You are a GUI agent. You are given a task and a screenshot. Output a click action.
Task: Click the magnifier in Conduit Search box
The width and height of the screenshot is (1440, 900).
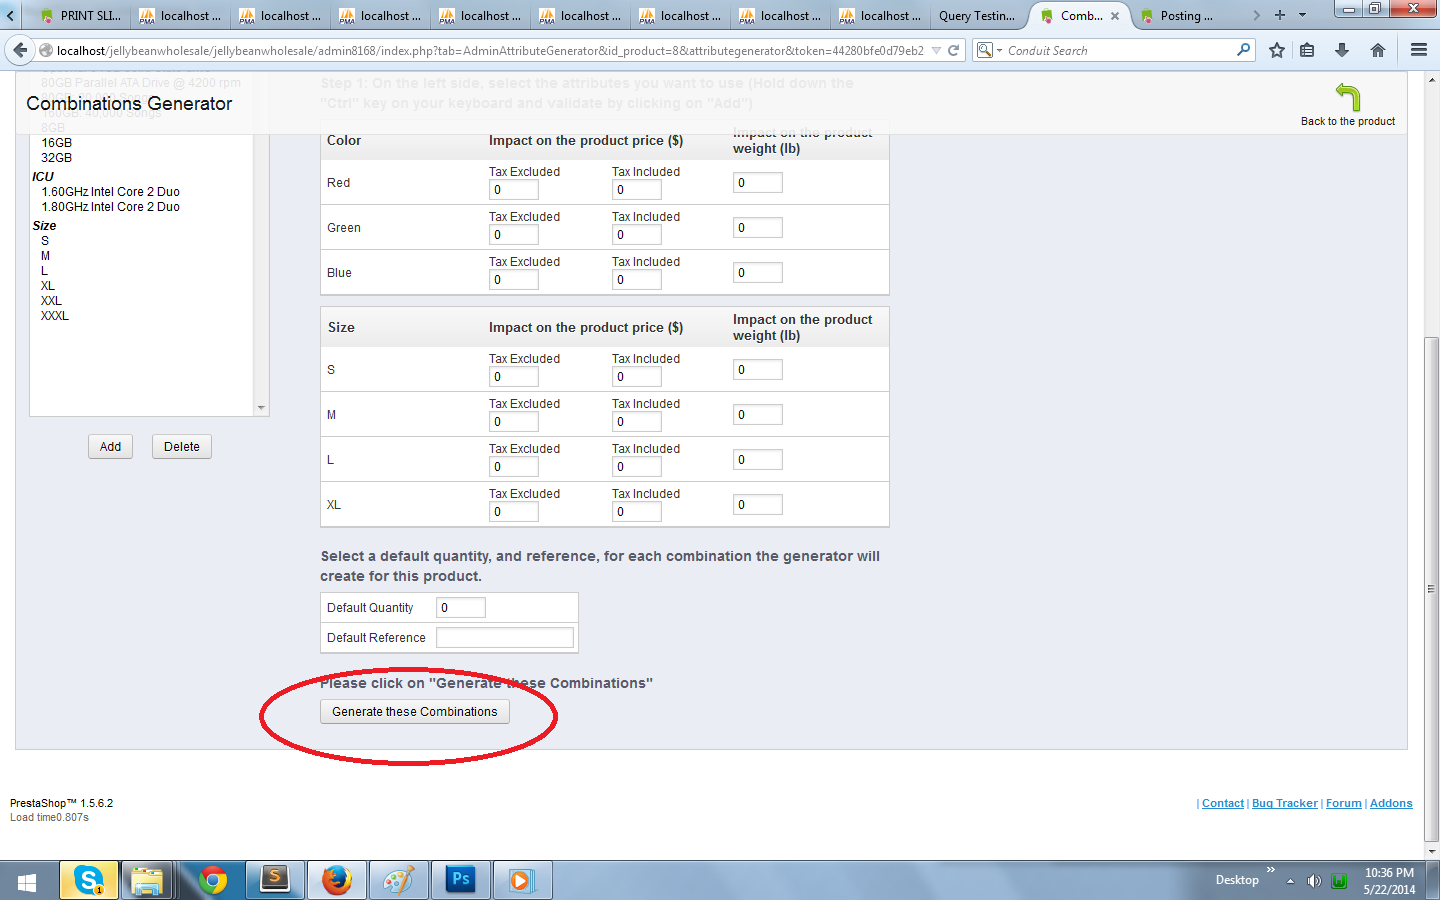[x=1243, y=49]
